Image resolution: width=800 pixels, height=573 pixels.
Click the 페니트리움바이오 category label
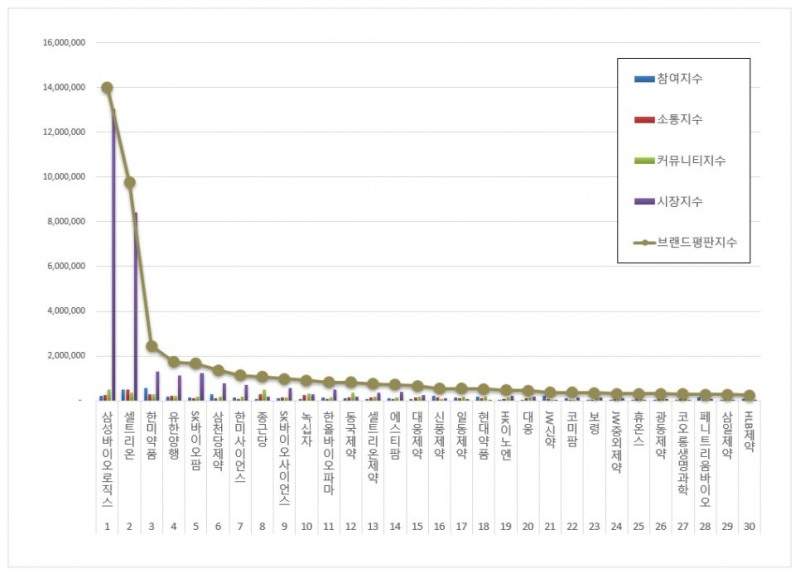pos(705,459)
